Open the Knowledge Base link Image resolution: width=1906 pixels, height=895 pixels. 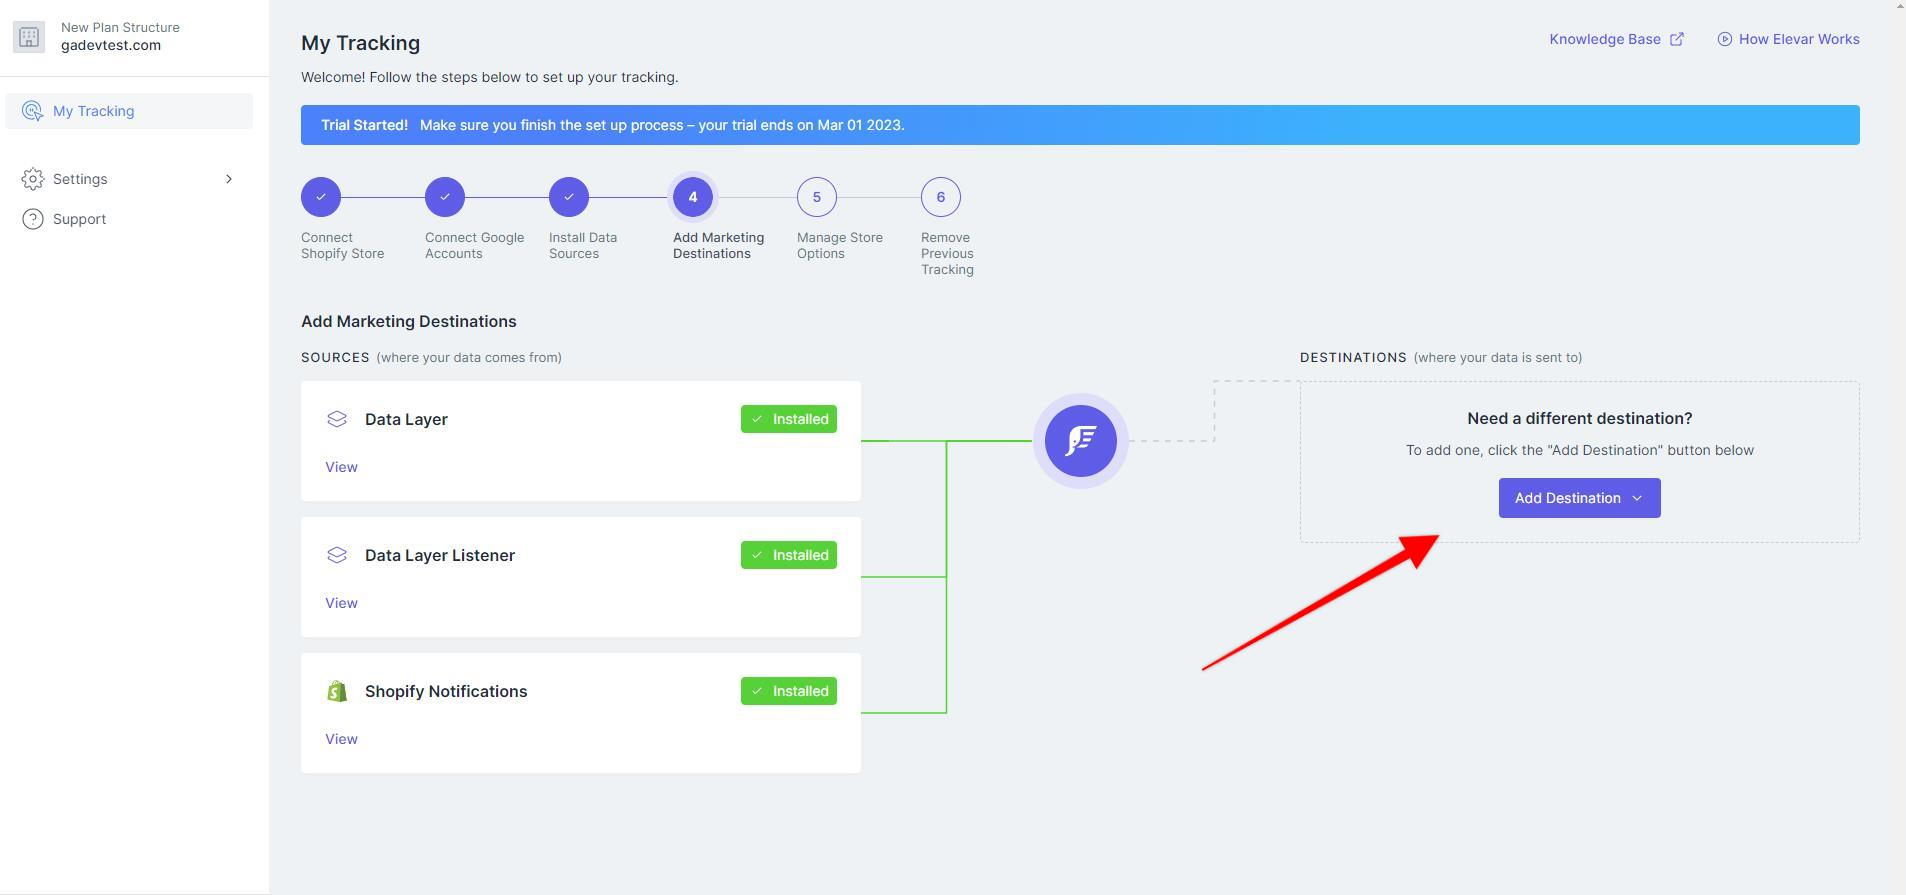[1616, 39]
